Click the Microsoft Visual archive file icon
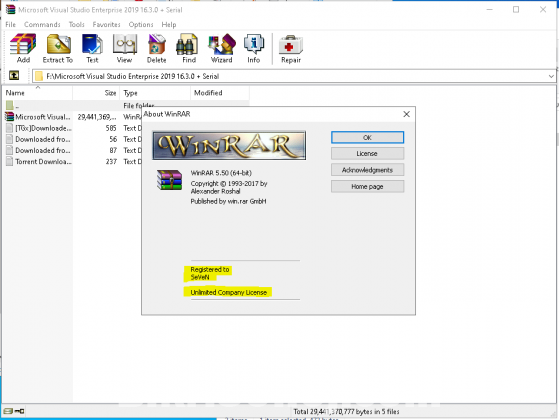 point(9,117)
